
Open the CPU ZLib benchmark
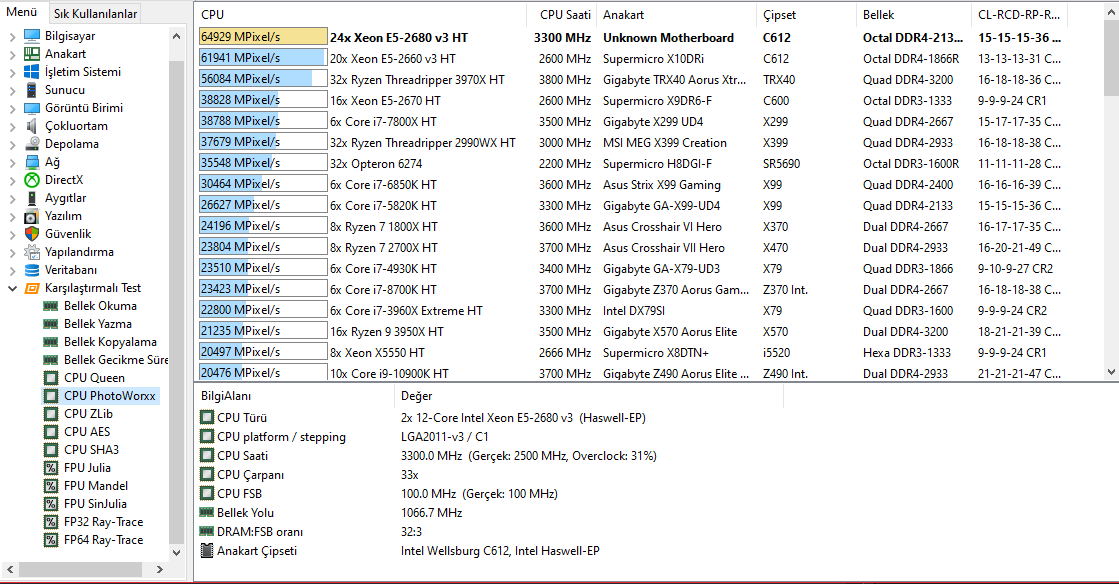pyautogui.click(x=88, y=413)
